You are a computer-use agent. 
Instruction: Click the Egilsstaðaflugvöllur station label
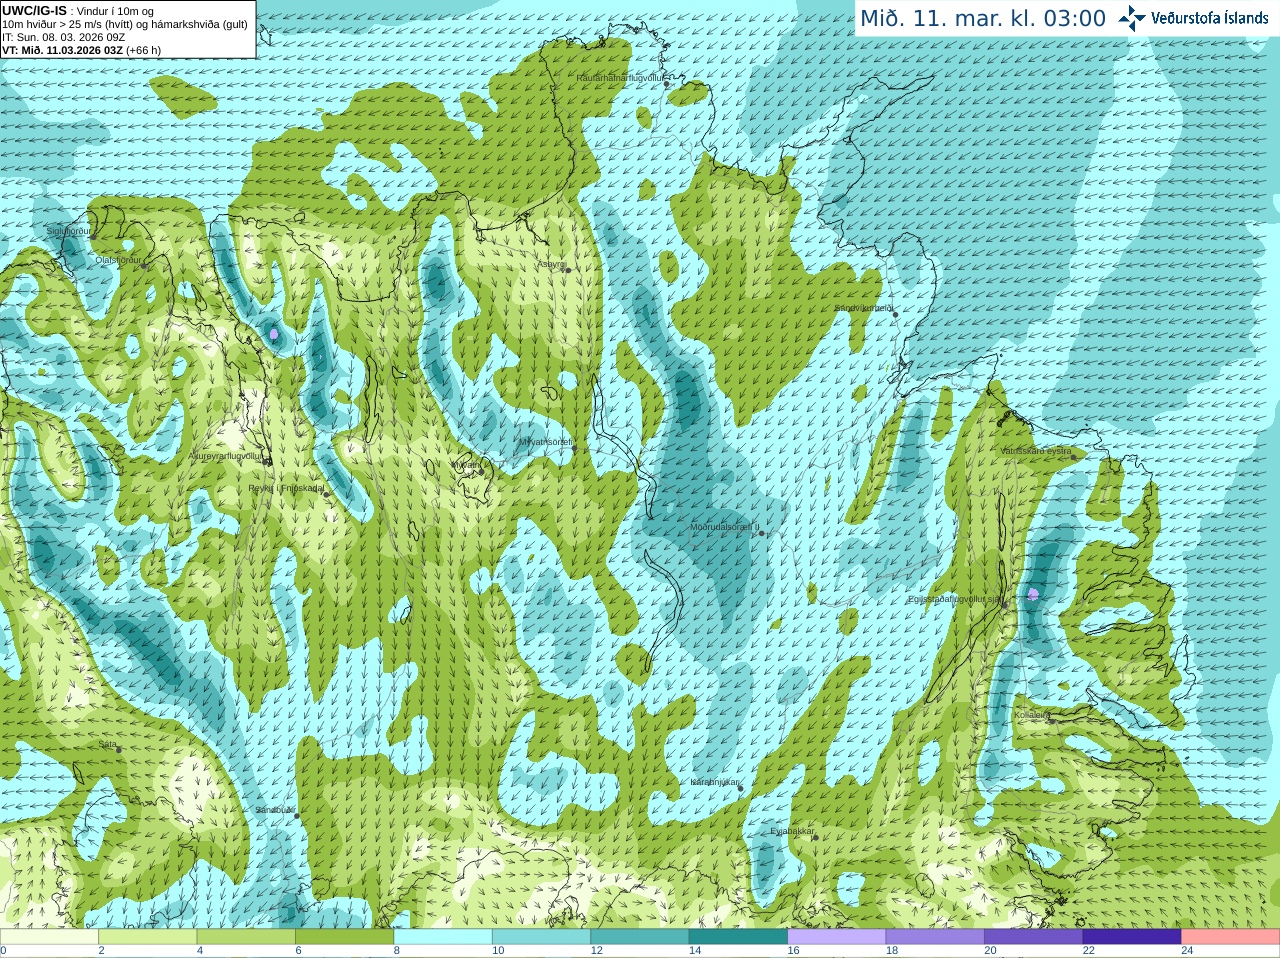[x=955, y=599]
